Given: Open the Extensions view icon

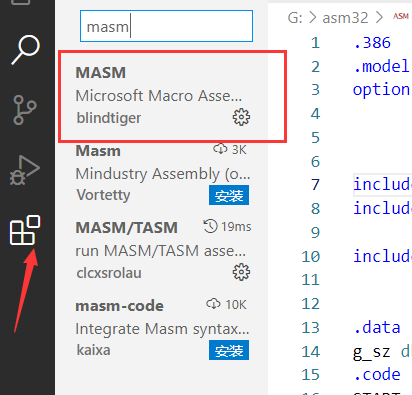Looking at the screenshot, I should [25, 230].
